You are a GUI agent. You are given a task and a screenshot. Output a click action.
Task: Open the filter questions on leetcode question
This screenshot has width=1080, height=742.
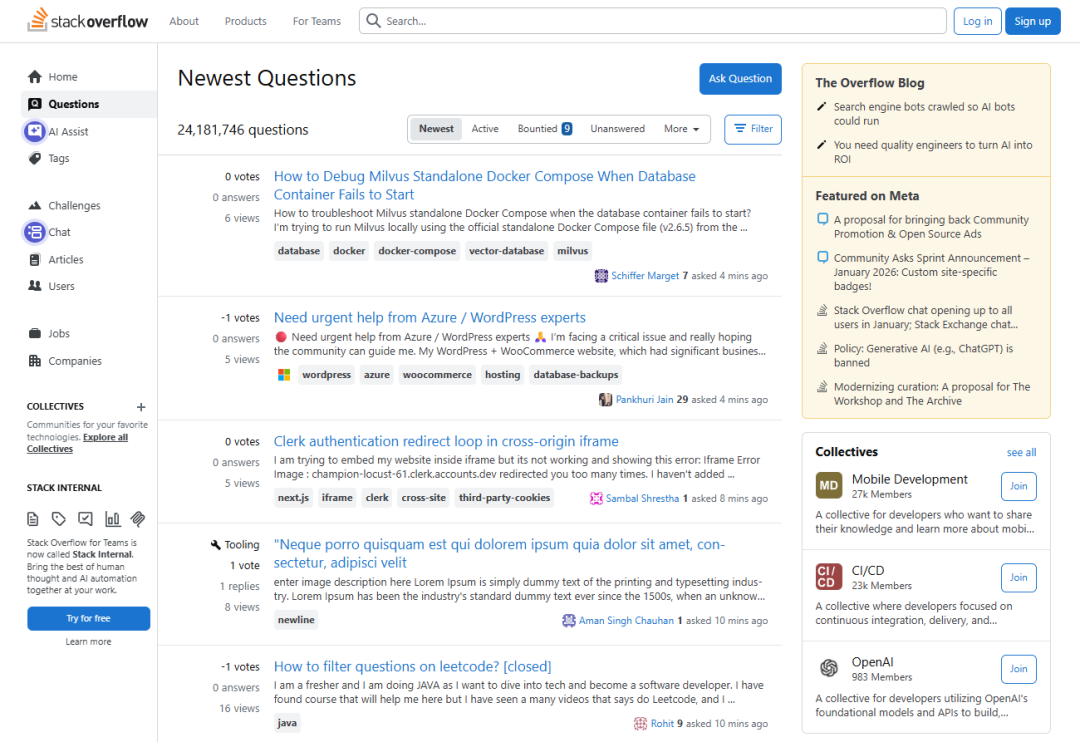point(413,667)
